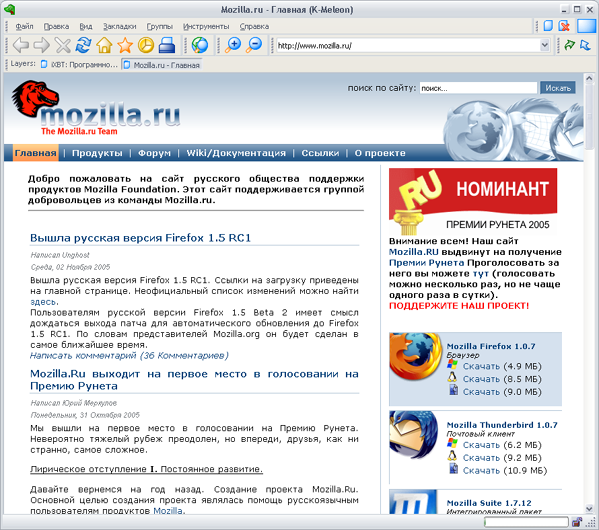This screenshot has height=530, width=599.
Task: Switch to the iXBT layer tab
Action: (x=79, y=65)
